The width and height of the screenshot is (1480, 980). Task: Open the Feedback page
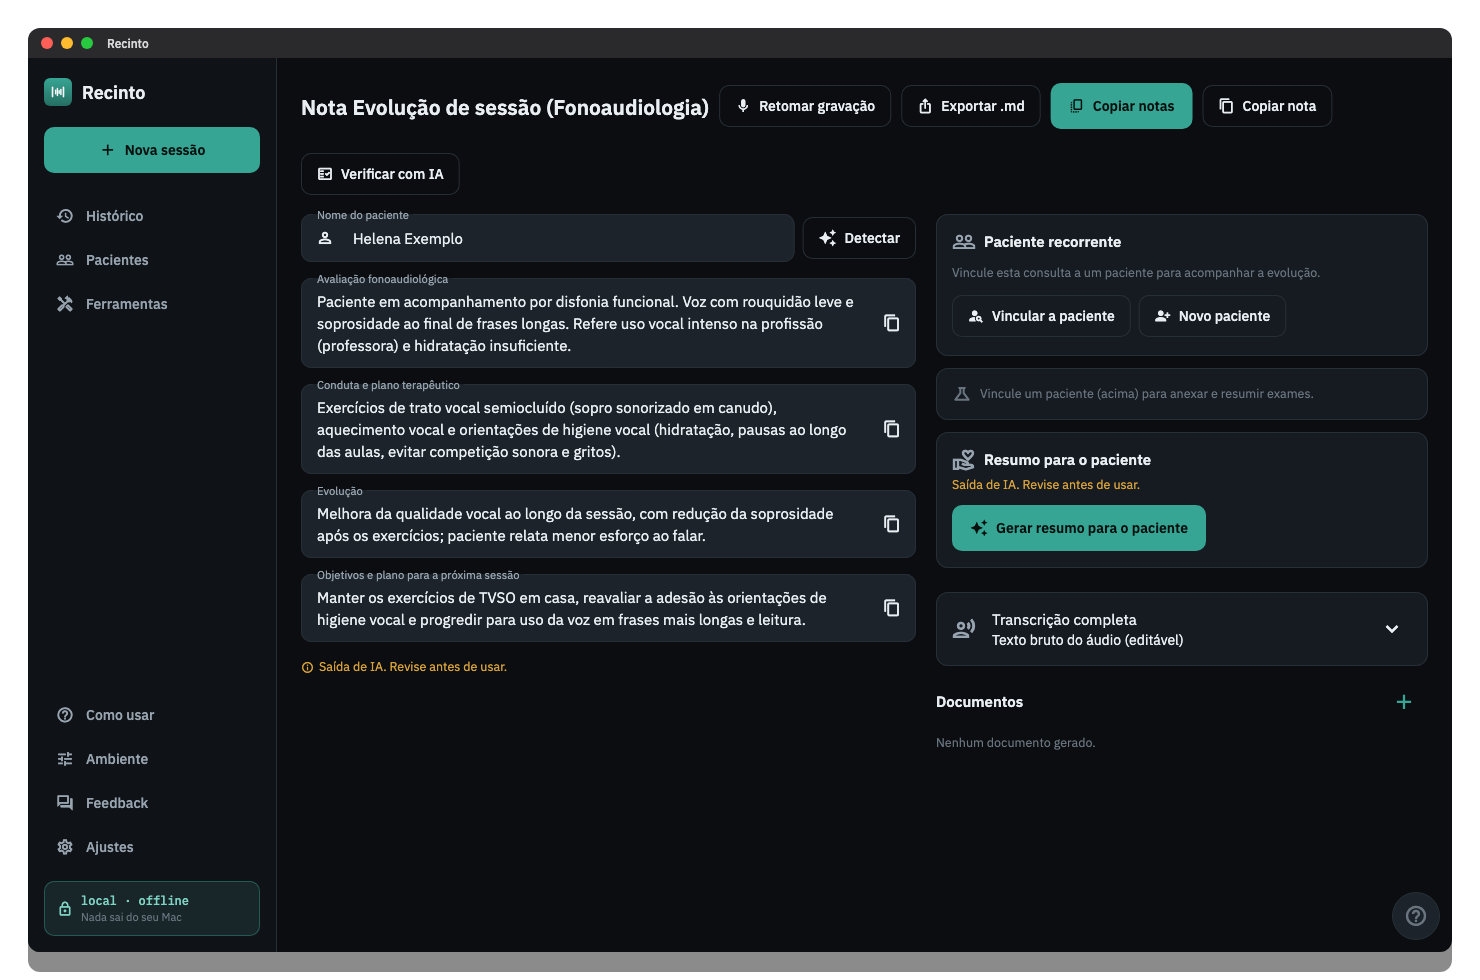tap(152, 803)
